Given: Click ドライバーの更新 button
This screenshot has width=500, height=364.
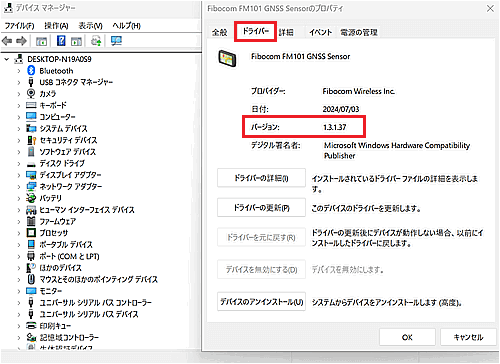Looking at the screenshot, I should point(261,208).
